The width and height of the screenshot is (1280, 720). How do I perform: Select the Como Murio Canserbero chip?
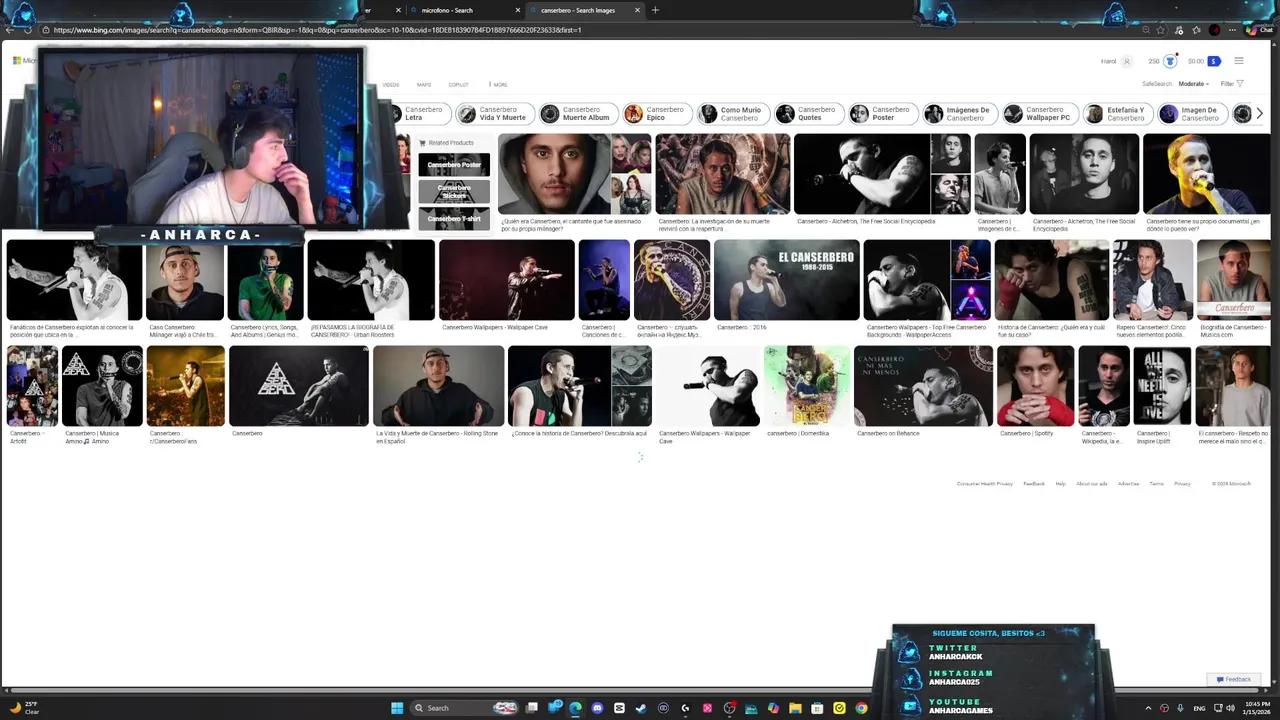[732, 114]
